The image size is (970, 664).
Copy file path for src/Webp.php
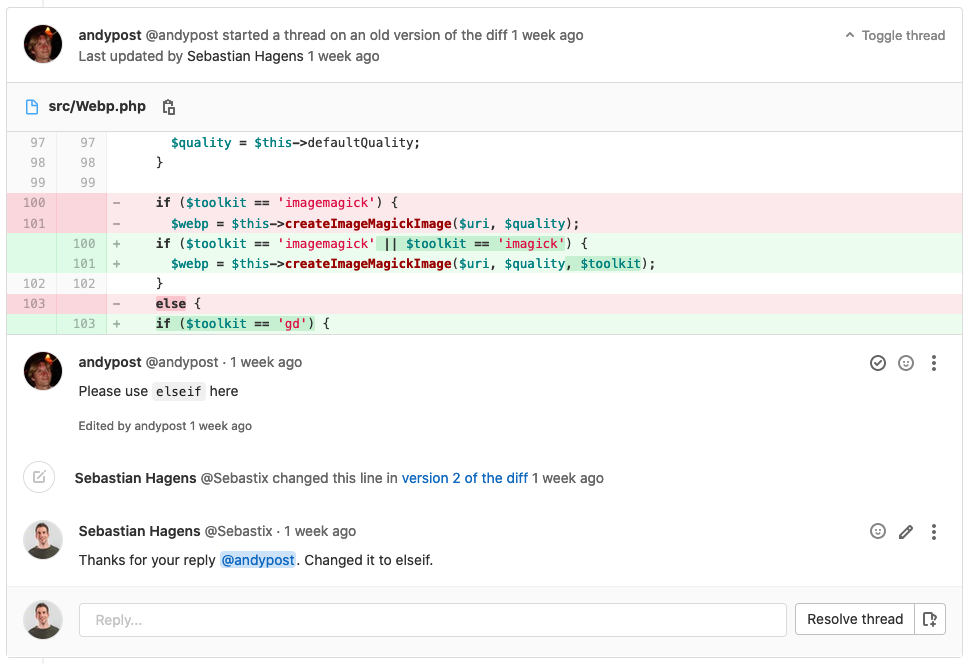[x=169, y=105]
